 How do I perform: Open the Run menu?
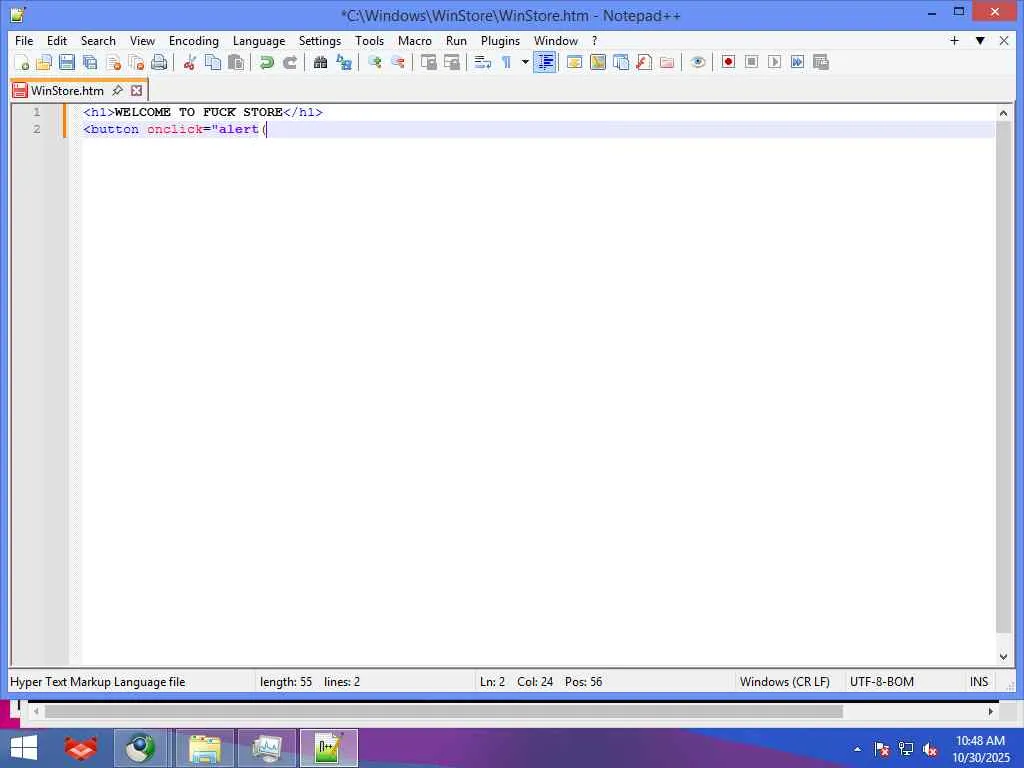[x=456, y=40]
